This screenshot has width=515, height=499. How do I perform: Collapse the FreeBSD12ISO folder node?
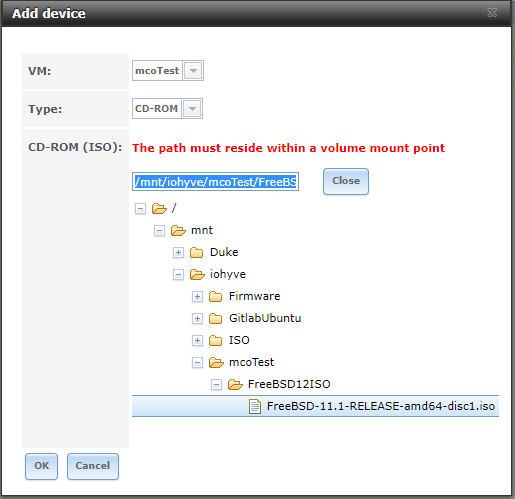click(216, 385)
